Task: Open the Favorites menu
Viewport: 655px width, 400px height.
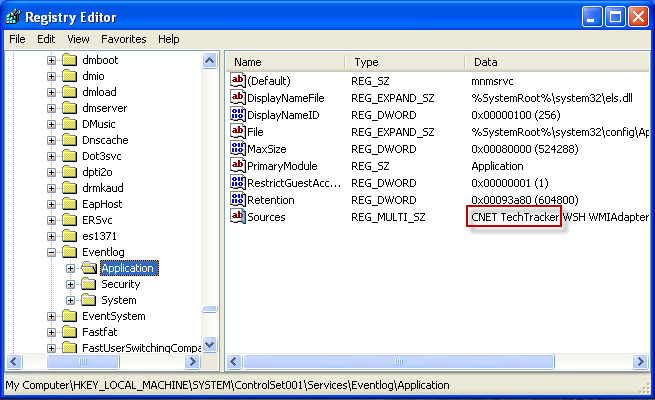Action: (x=124, y=39)
